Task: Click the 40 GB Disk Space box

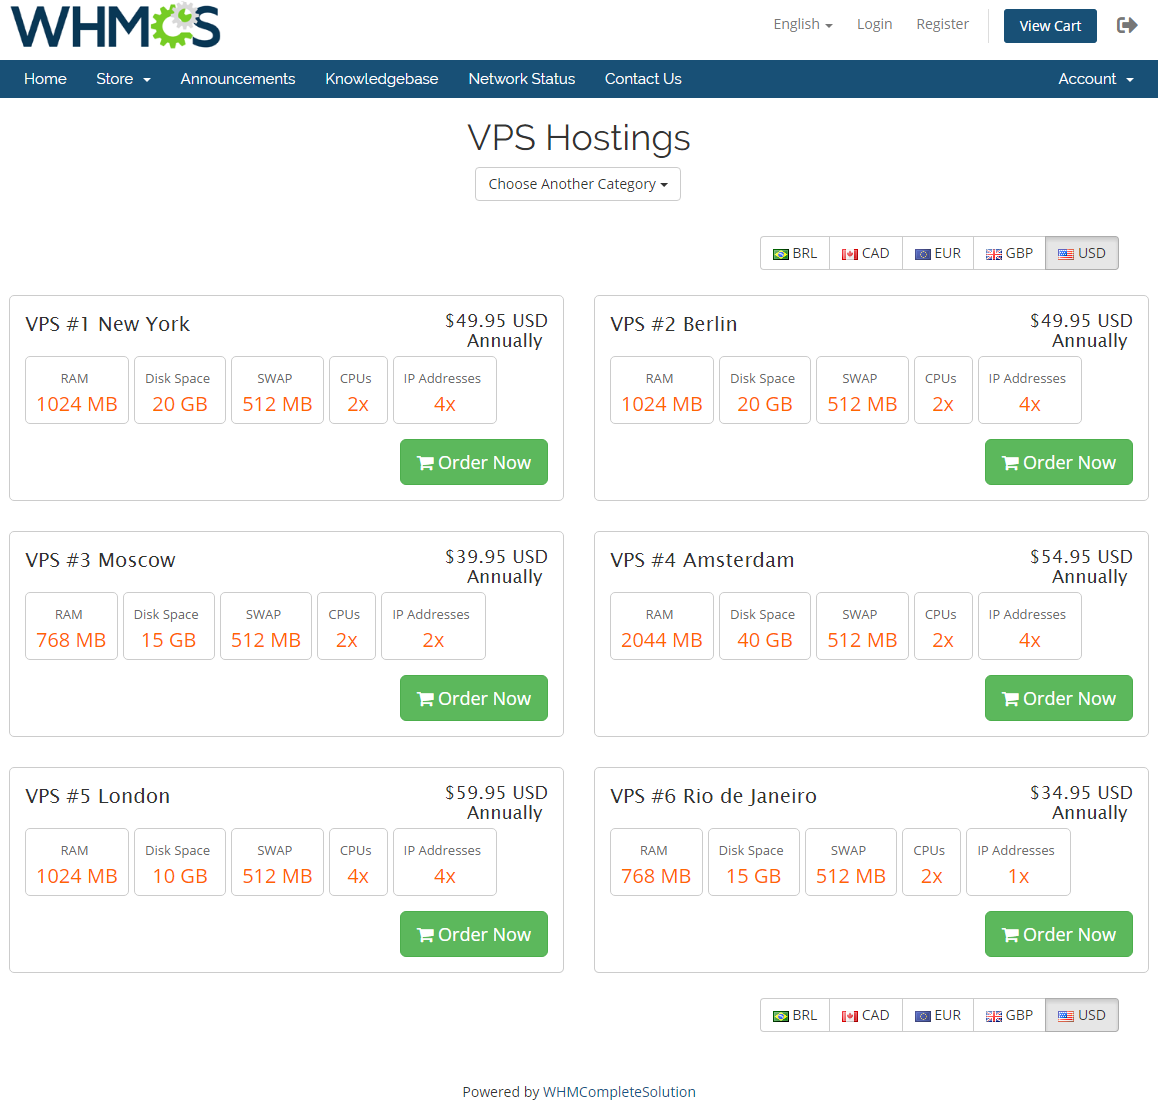Action: click(x=764, y=626)
